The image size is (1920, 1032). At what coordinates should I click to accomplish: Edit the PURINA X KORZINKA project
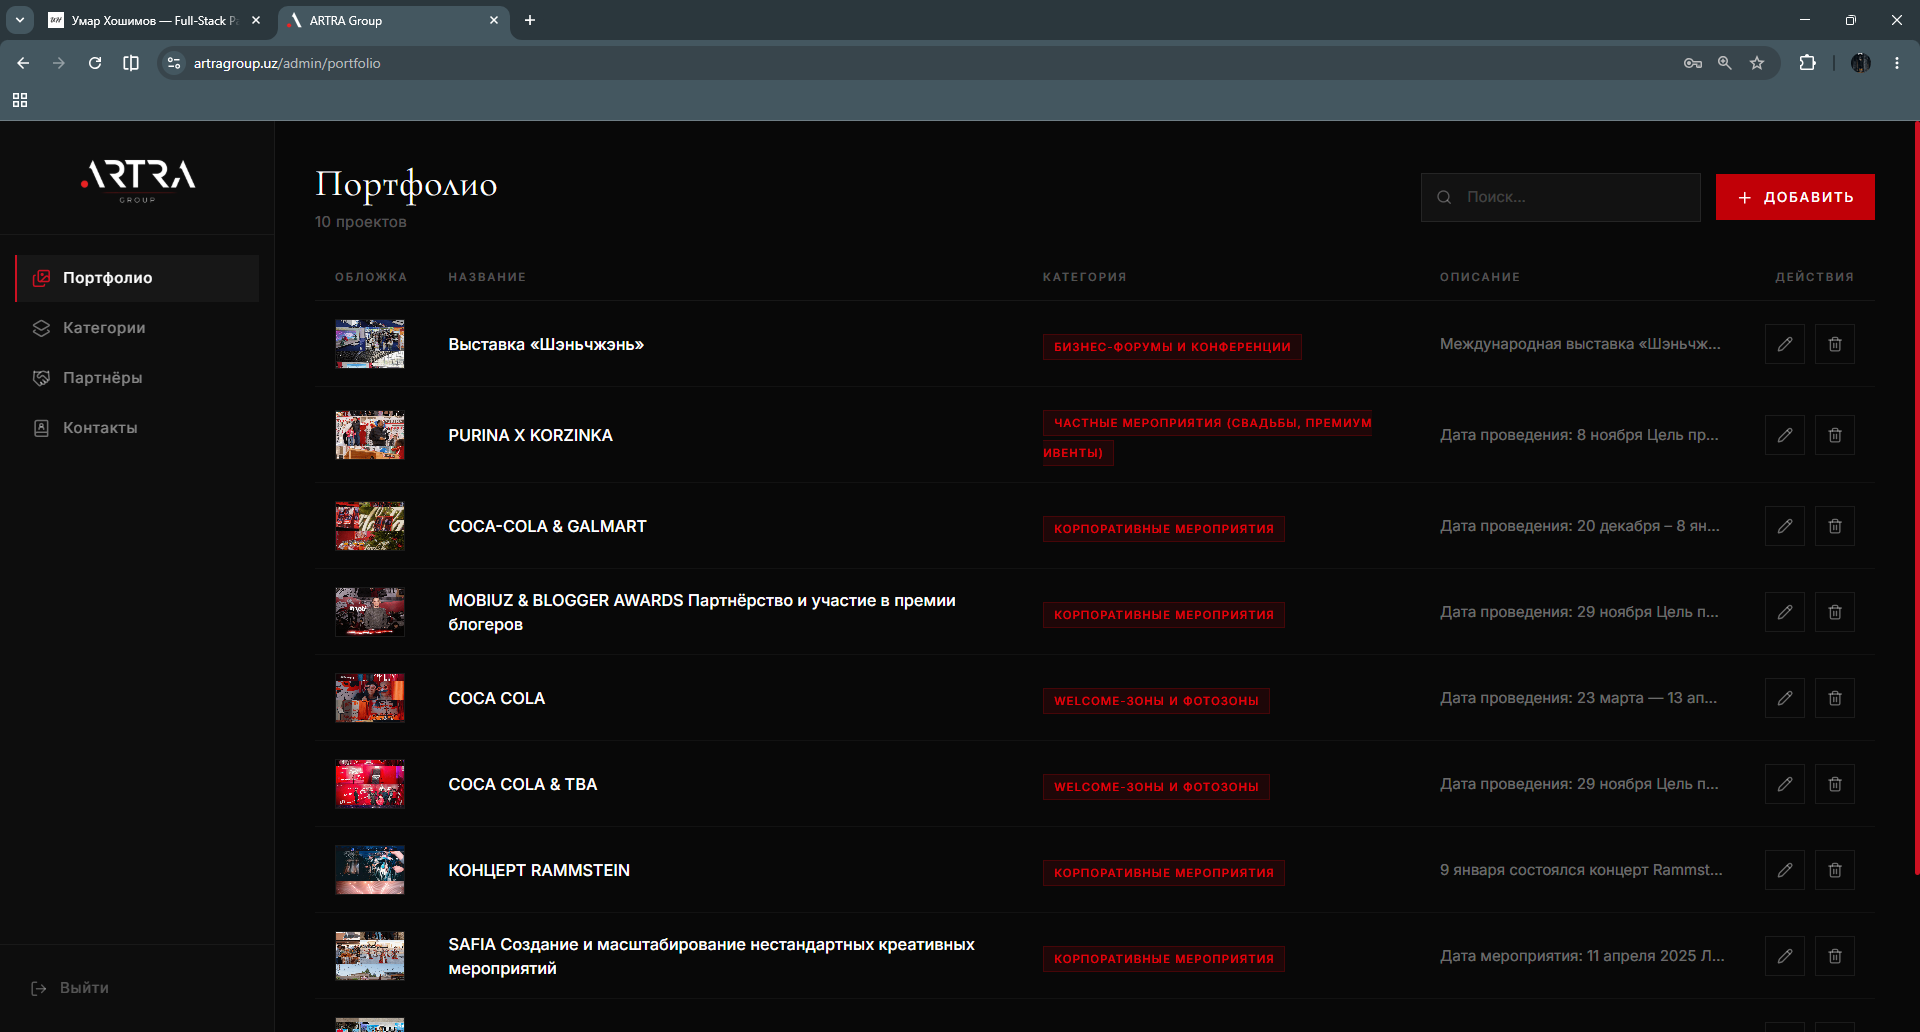pos(1785,435)
